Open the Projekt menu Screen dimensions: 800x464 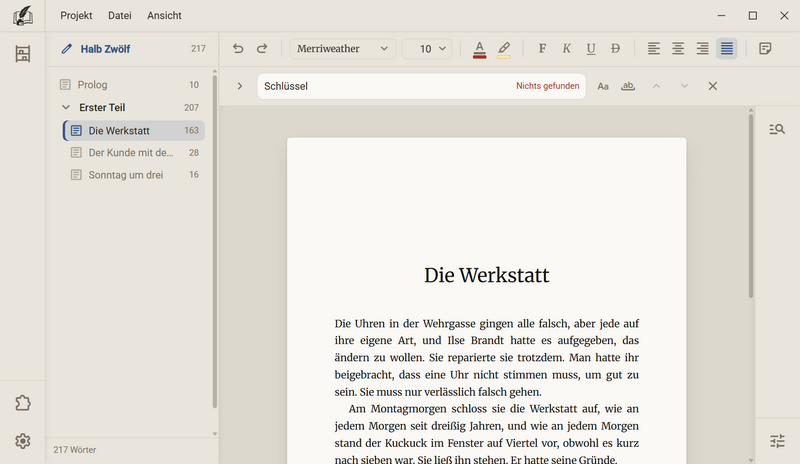point(76,16)
